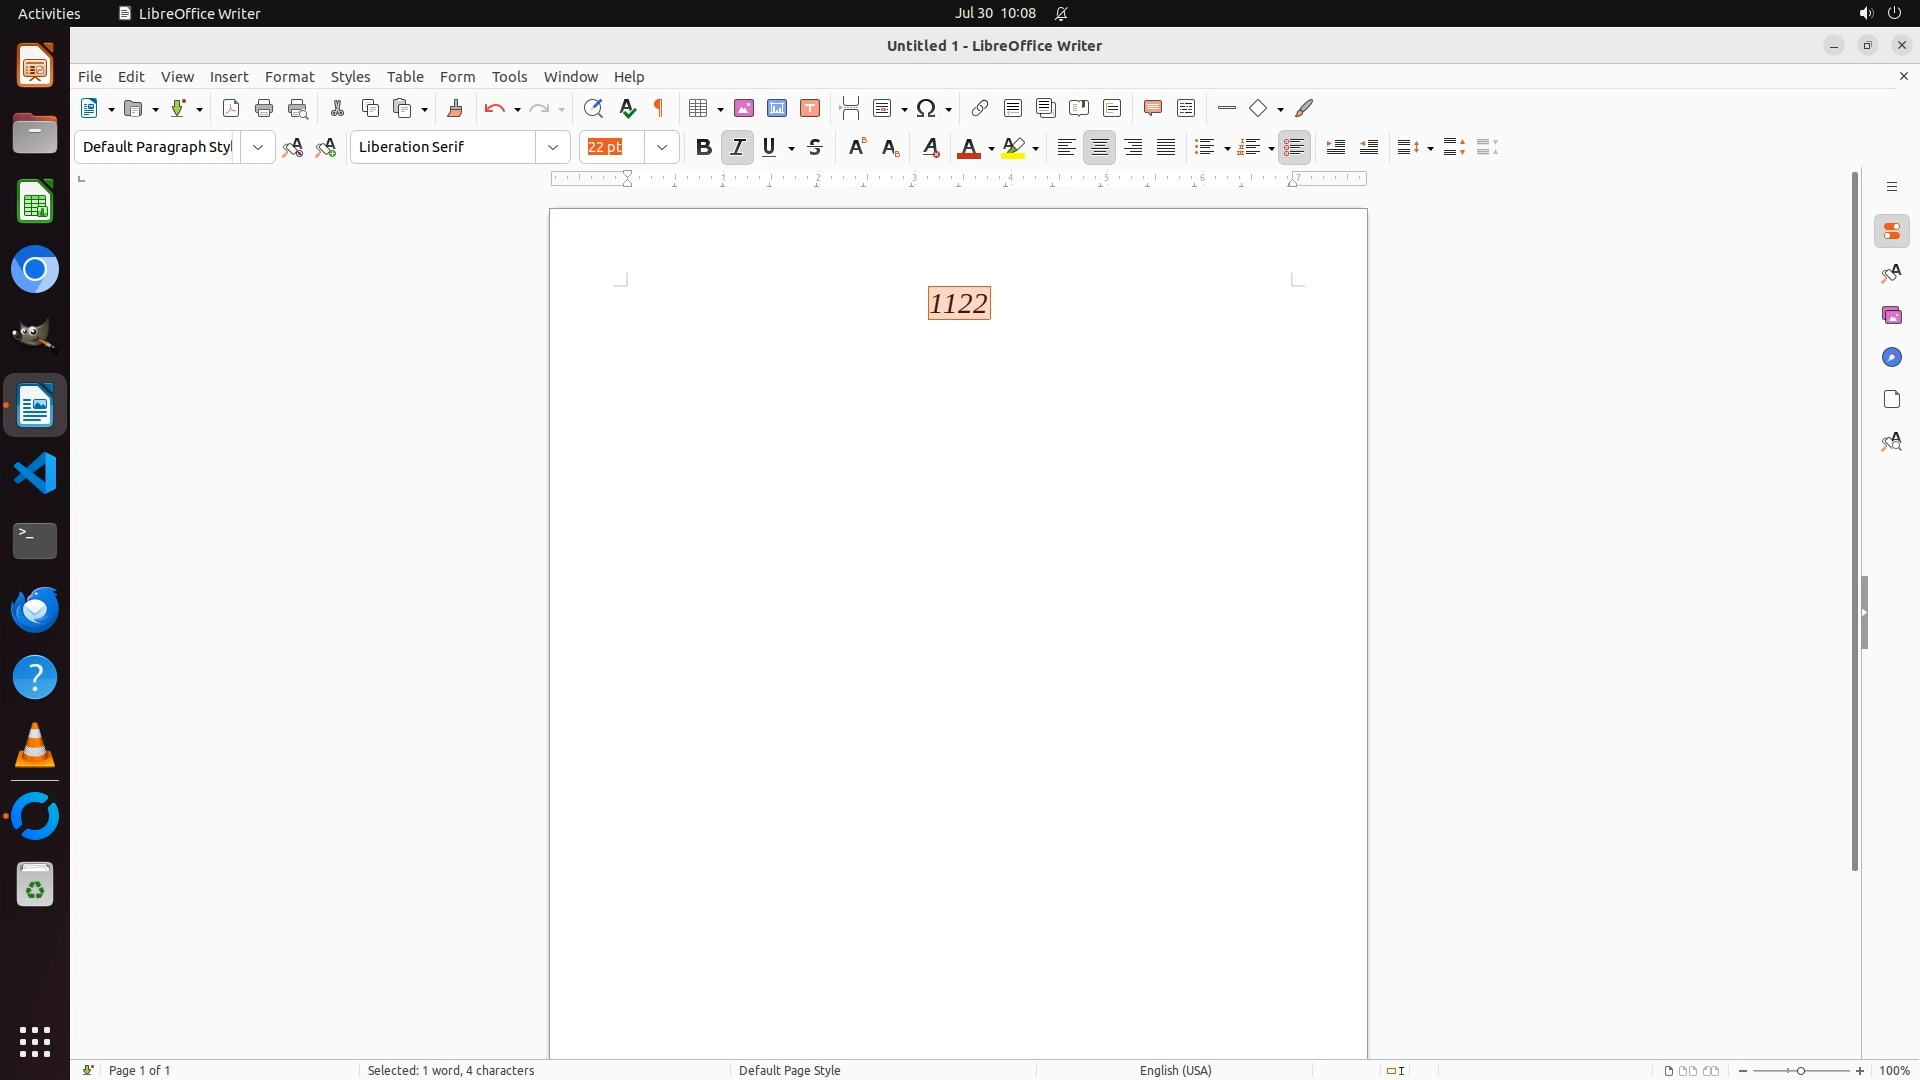The height and width of the screenshot is (1080, 1920).
Task: Click Default Page Style in status bar
Action: (x=789, y=1070)
